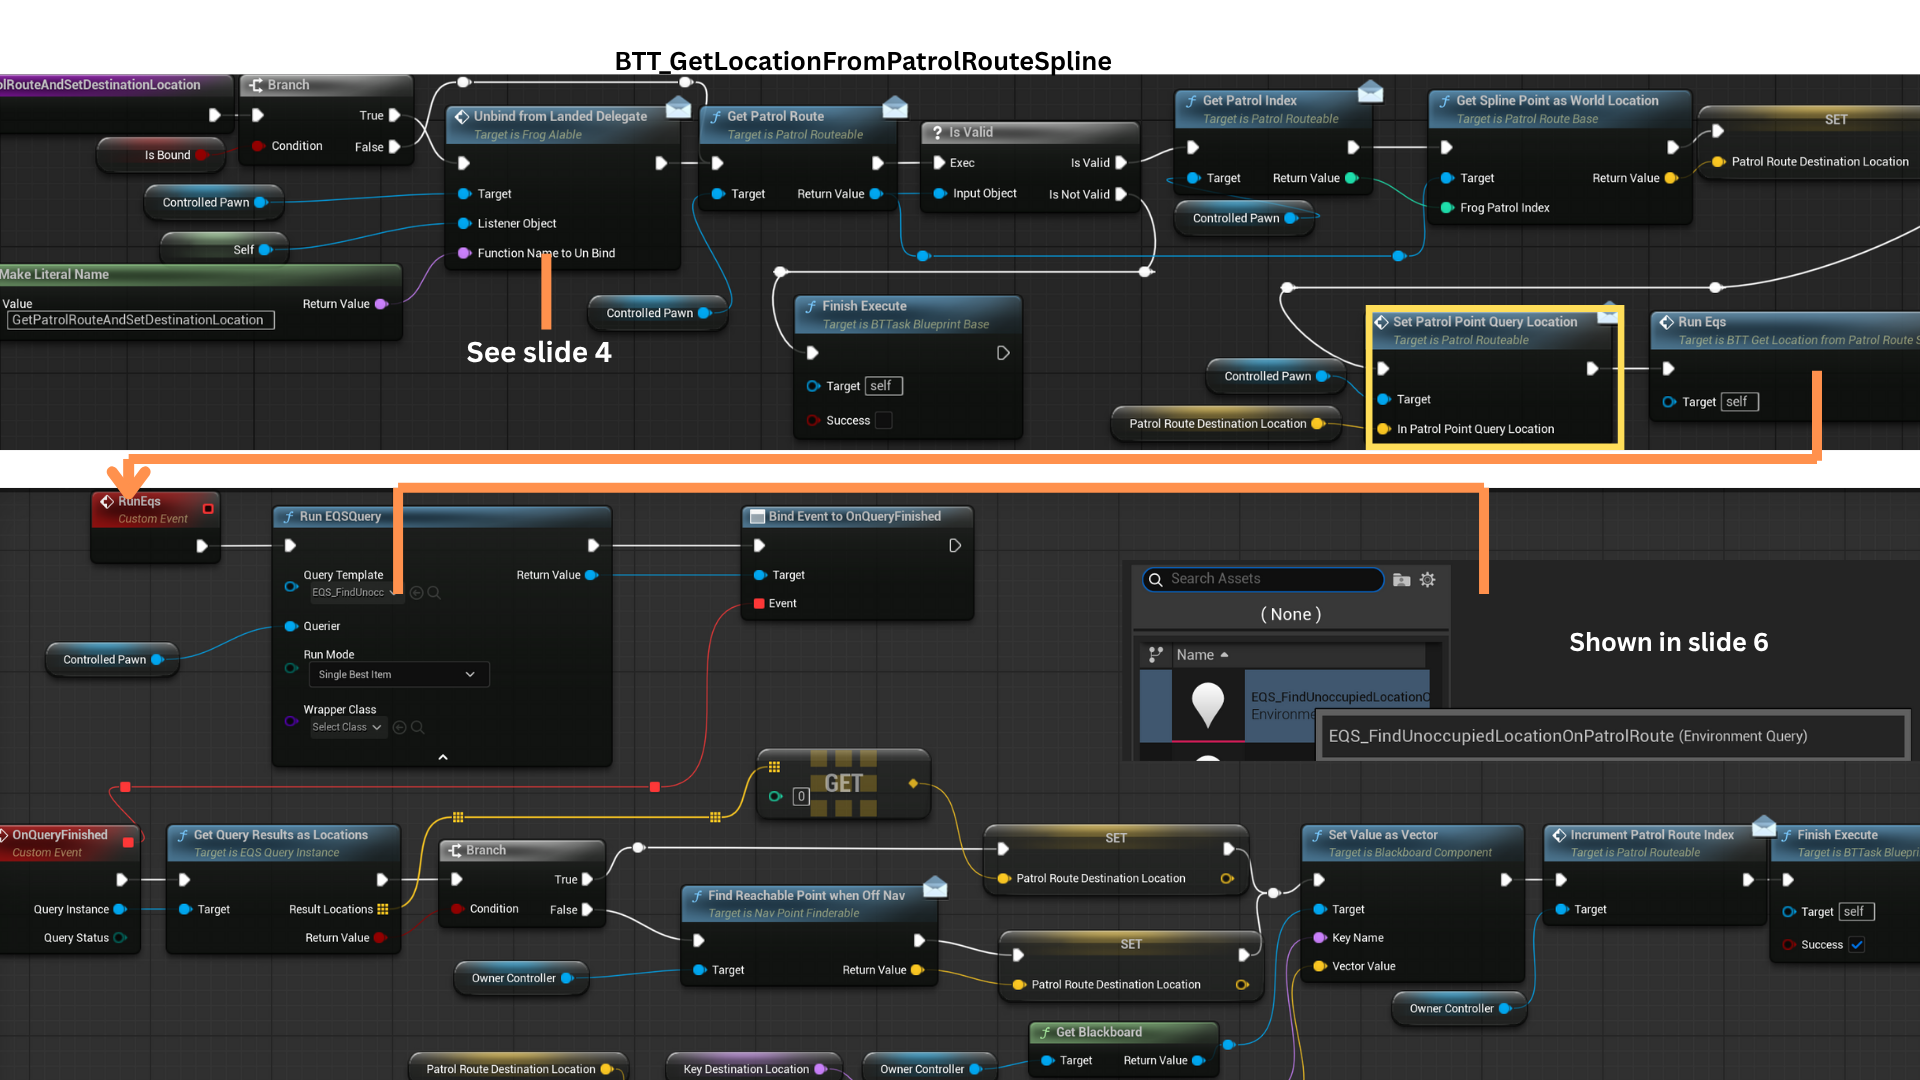Image resolution: width=1920 pixels, height=1080 pixels.
Task: Enable Success checkbox on upper Finish Execute node
Action: [884, 421]
